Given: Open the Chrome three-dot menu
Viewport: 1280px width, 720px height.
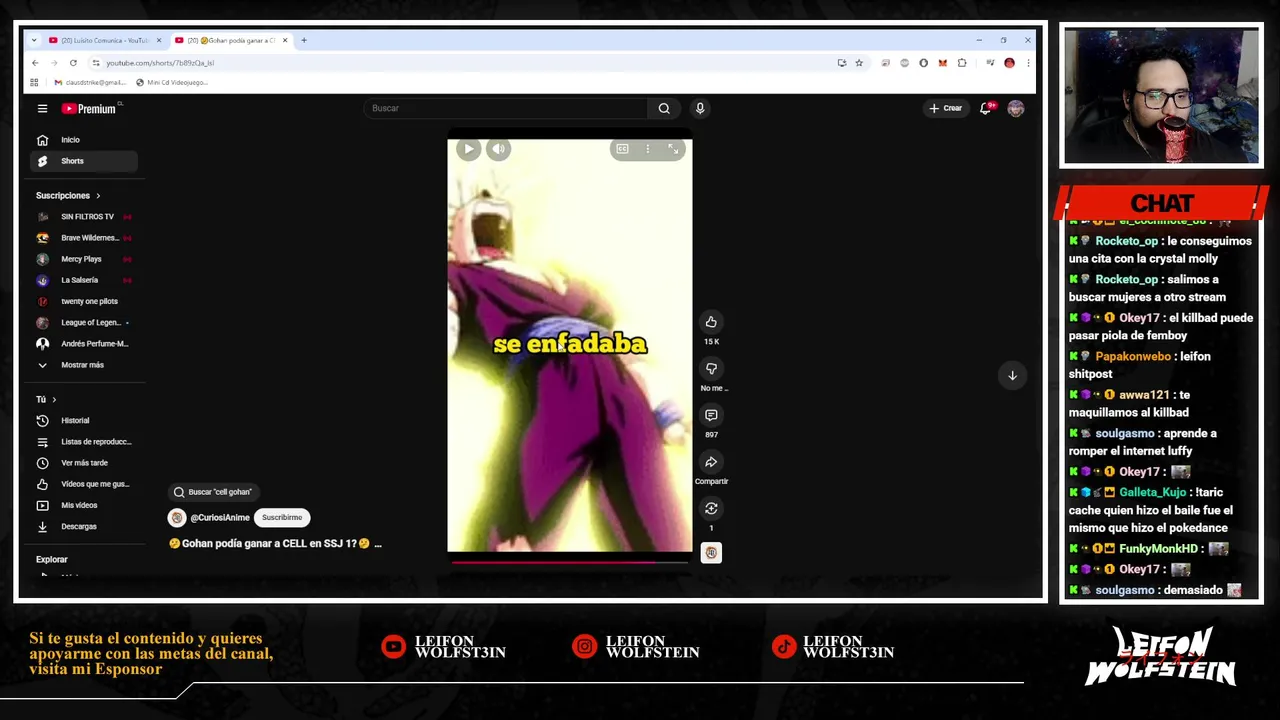Looking at the screenshot, I should coord(1028,63).
